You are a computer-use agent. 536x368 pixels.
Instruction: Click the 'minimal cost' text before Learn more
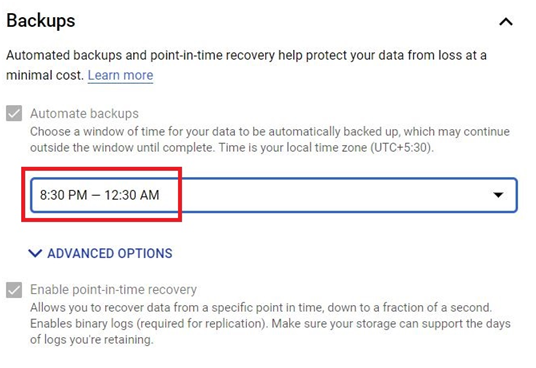coord(45,75)
